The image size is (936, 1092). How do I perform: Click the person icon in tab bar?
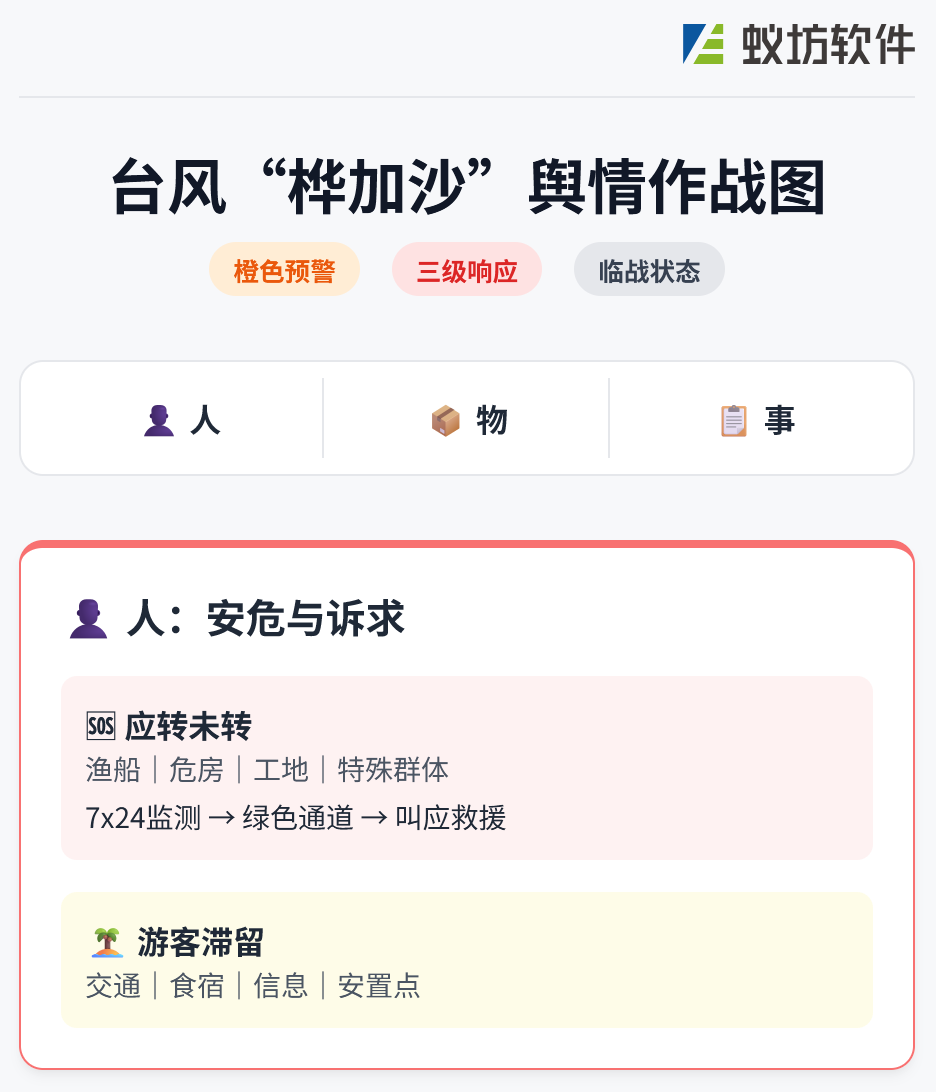pyautogui.click(x=159, y=421)
